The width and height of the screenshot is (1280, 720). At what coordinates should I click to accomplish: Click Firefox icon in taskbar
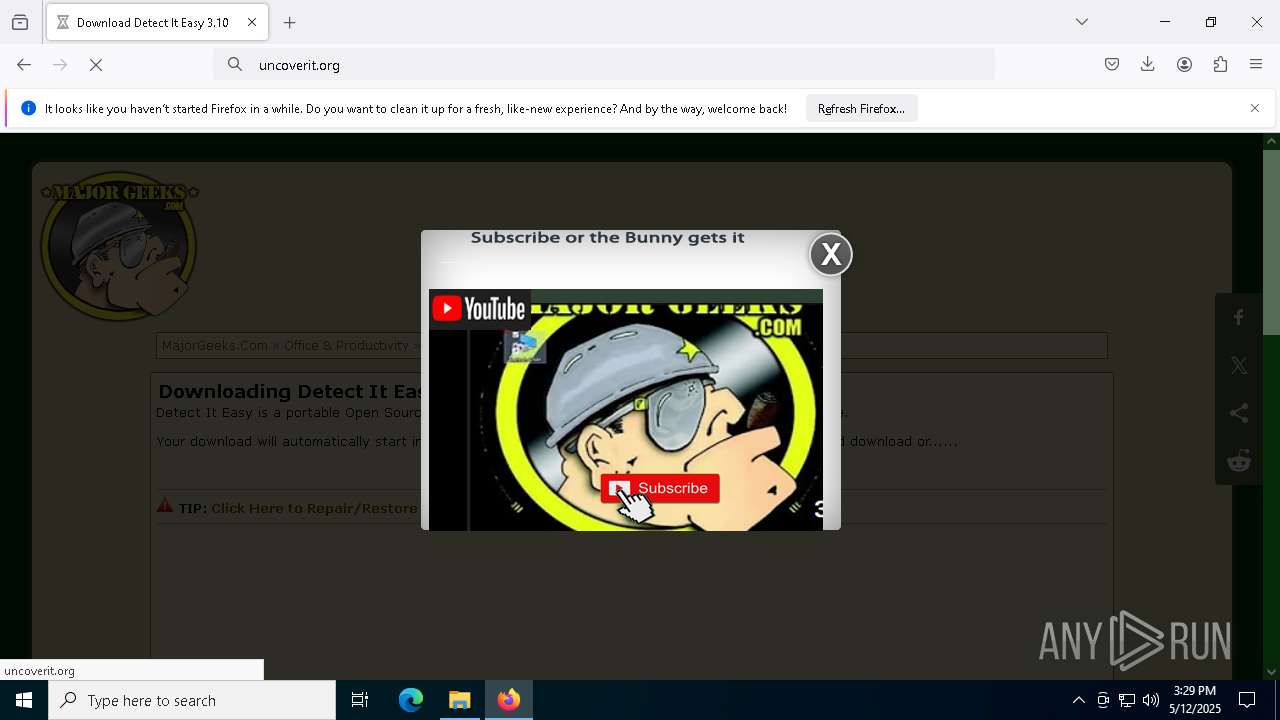509,700
